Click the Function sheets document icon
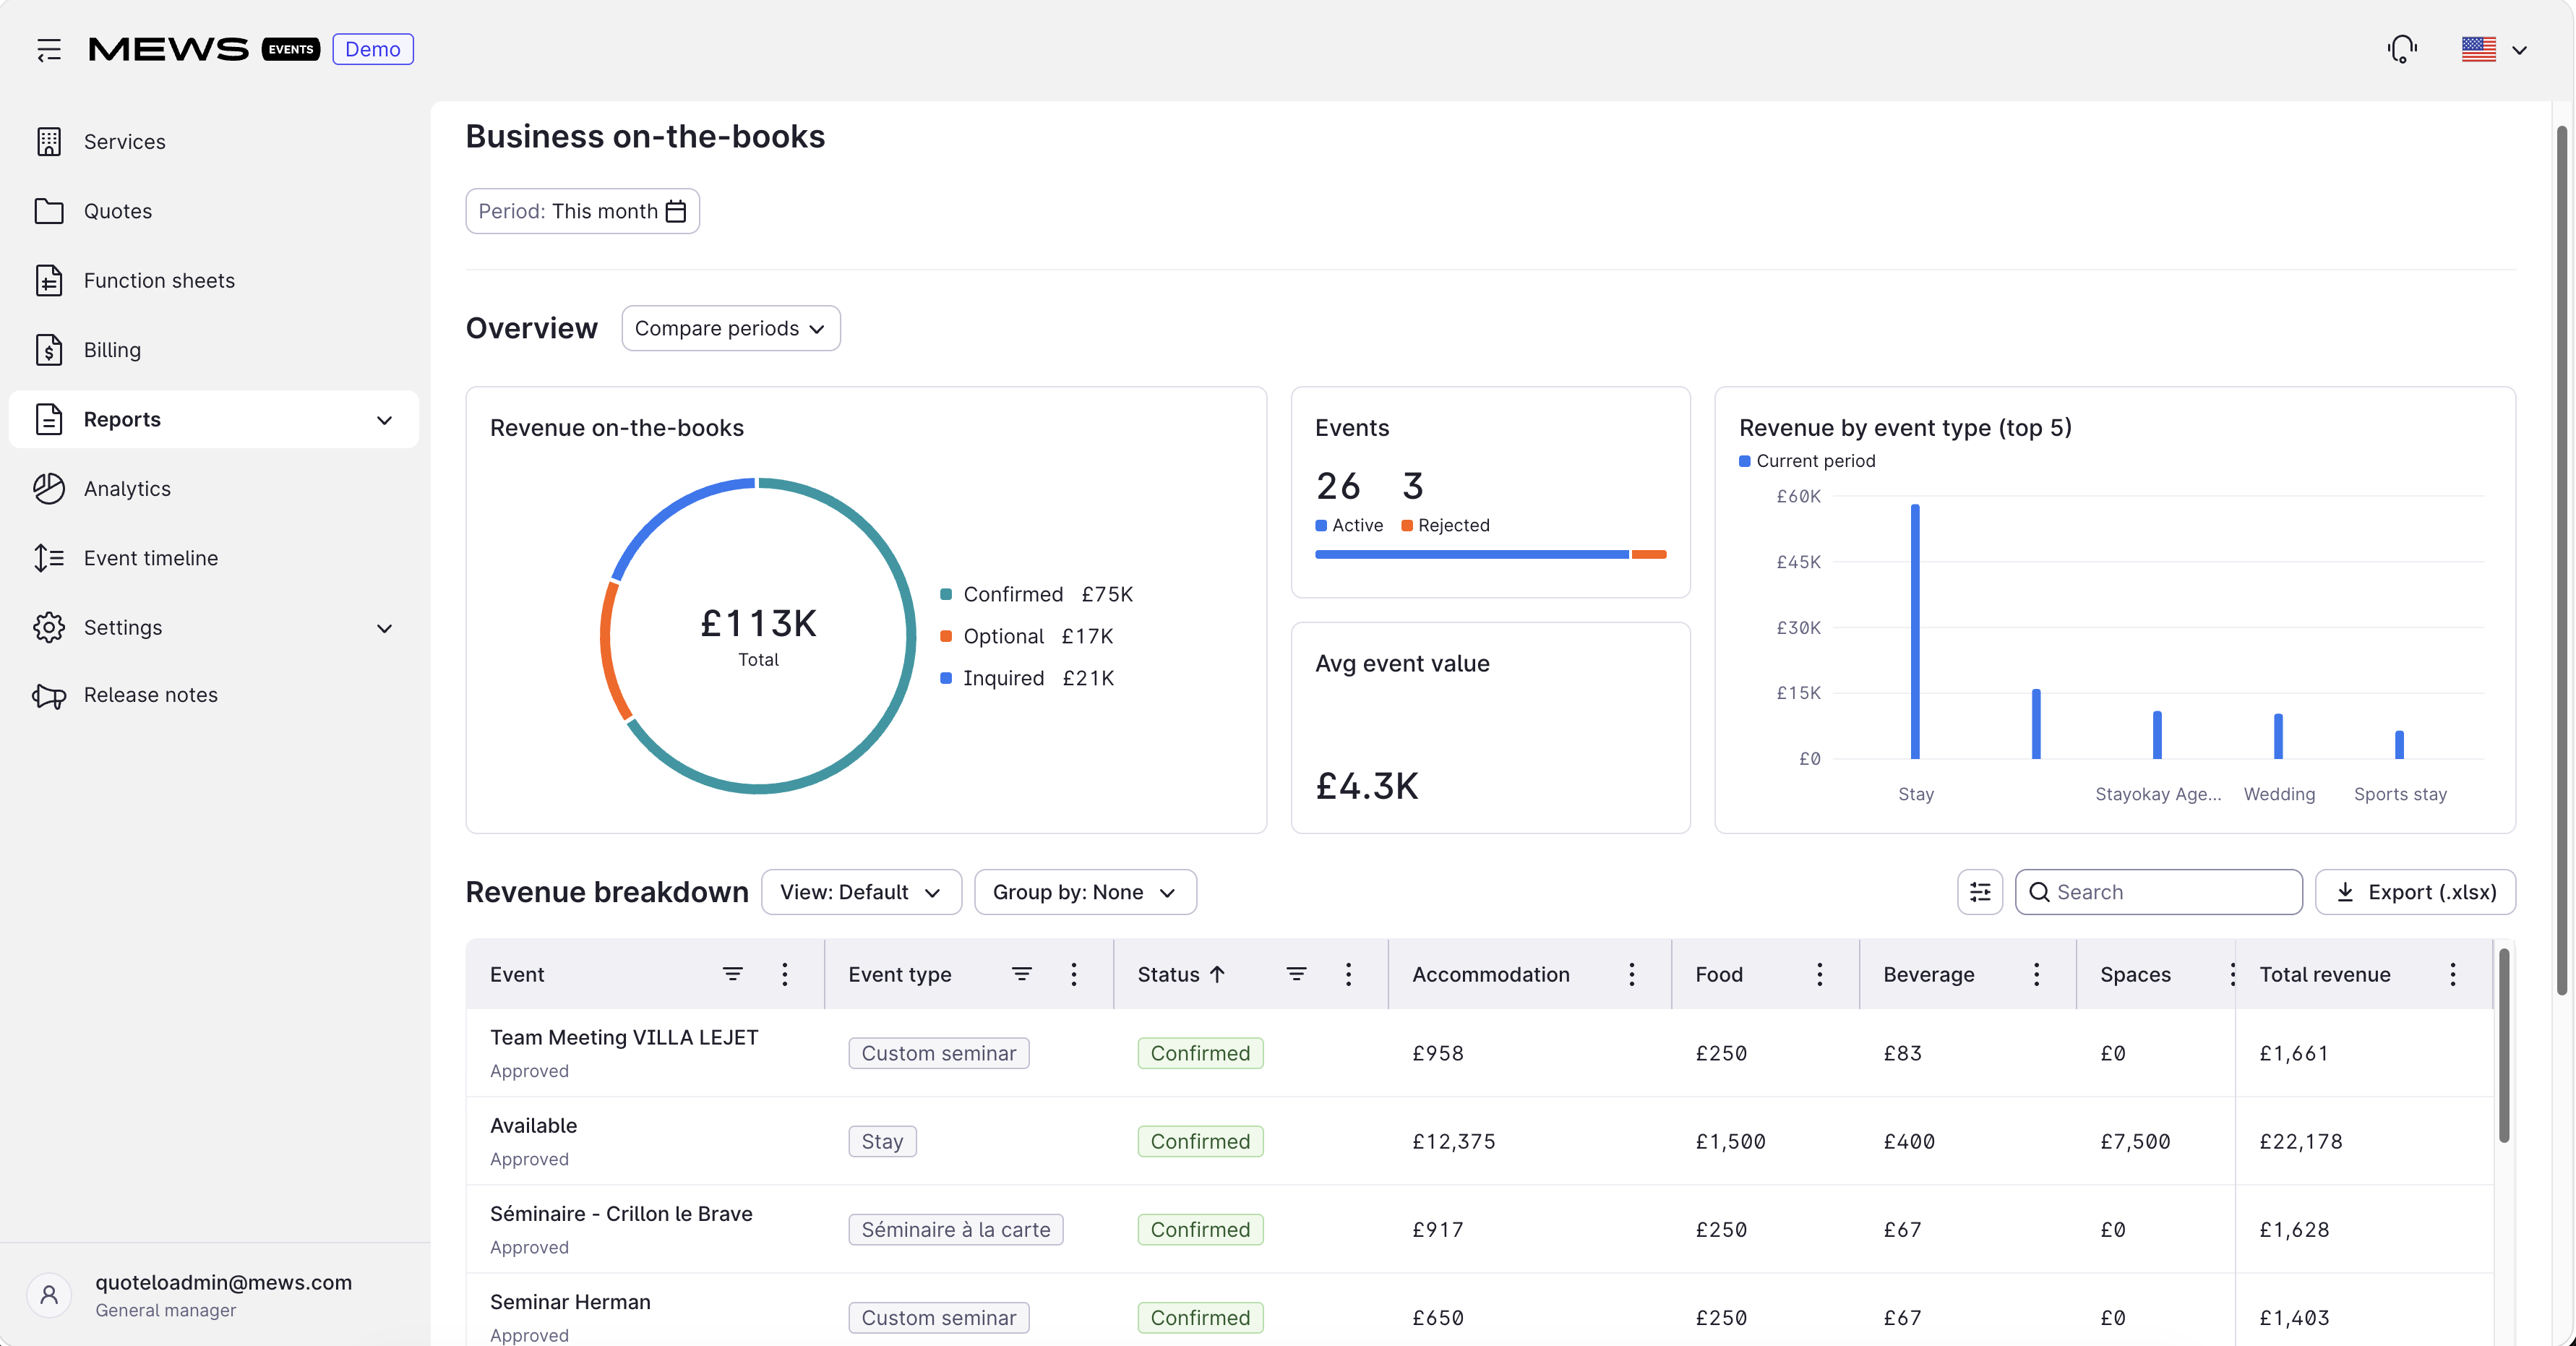The image size is (2576, 1346). click(48, 281)
